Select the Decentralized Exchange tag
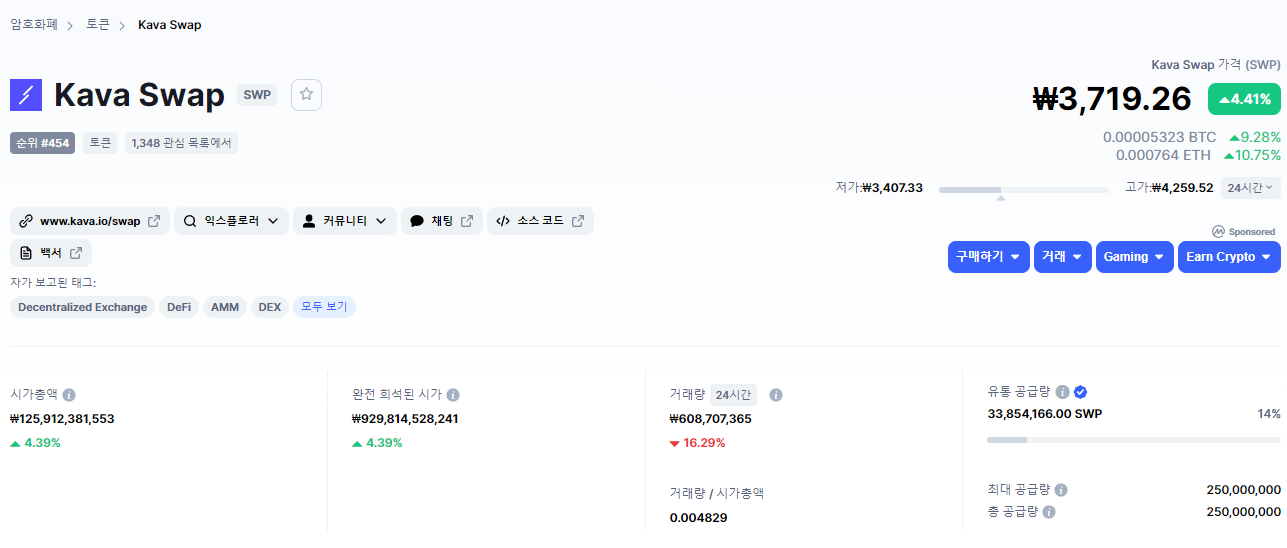 pos(82,307)
